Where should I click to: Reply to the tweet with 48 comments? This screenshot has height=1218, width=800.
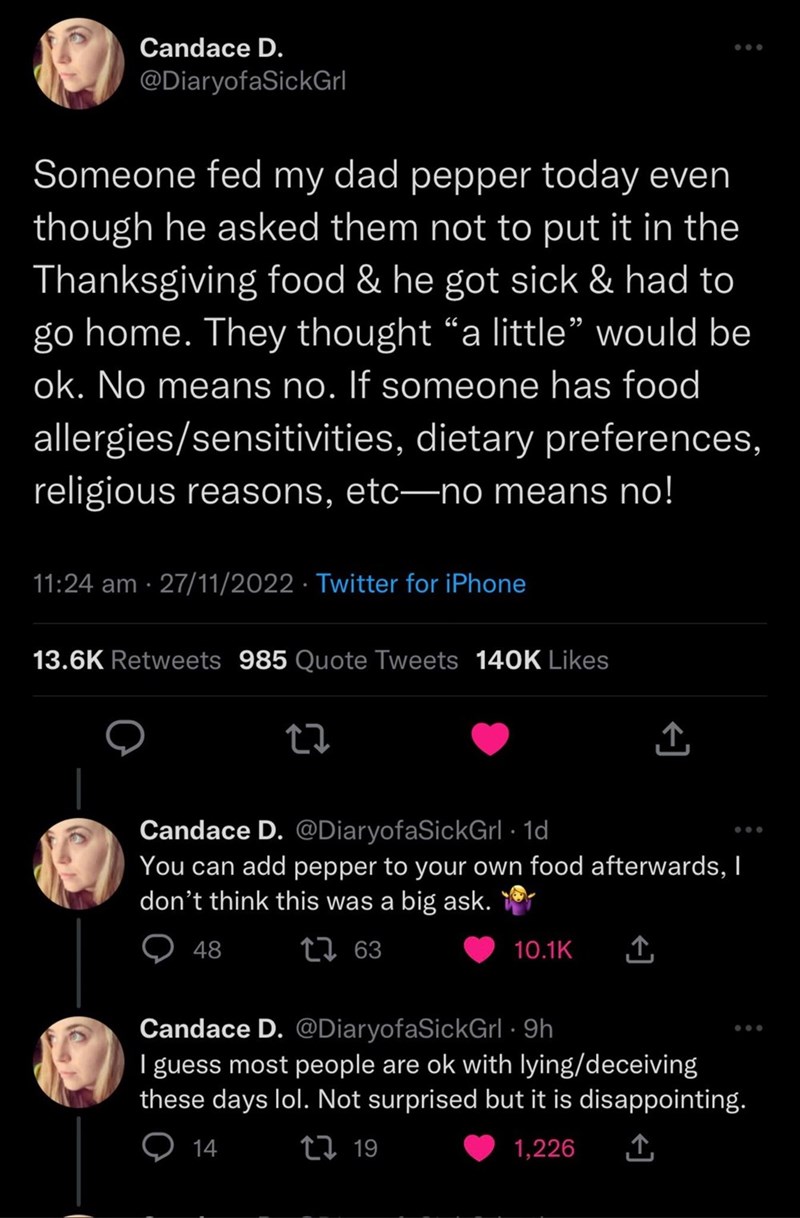pos(155,949)
